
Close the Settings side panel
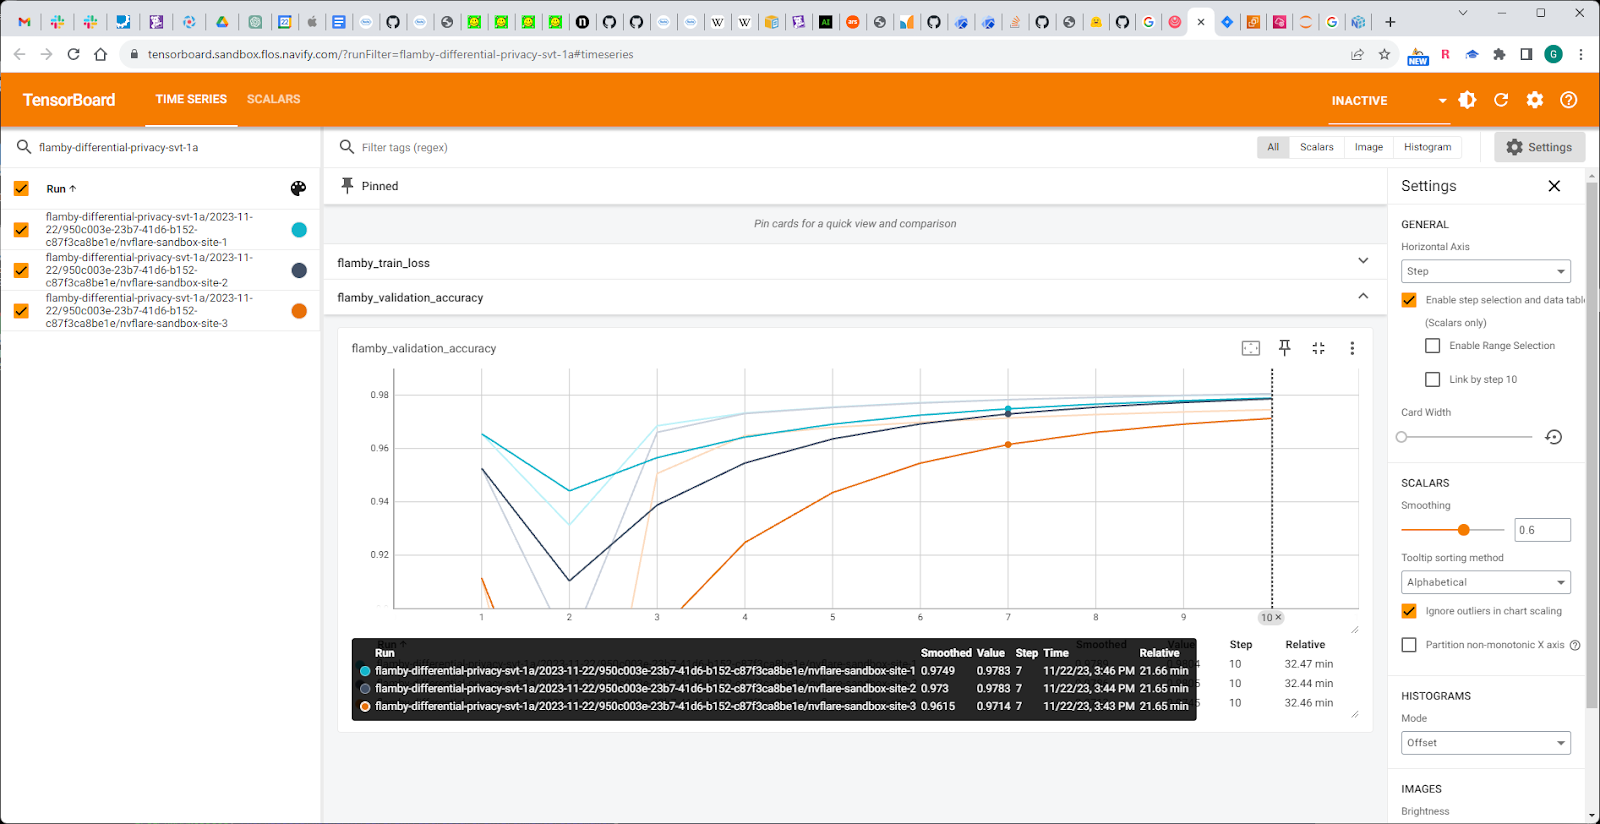click(1554, 186)
